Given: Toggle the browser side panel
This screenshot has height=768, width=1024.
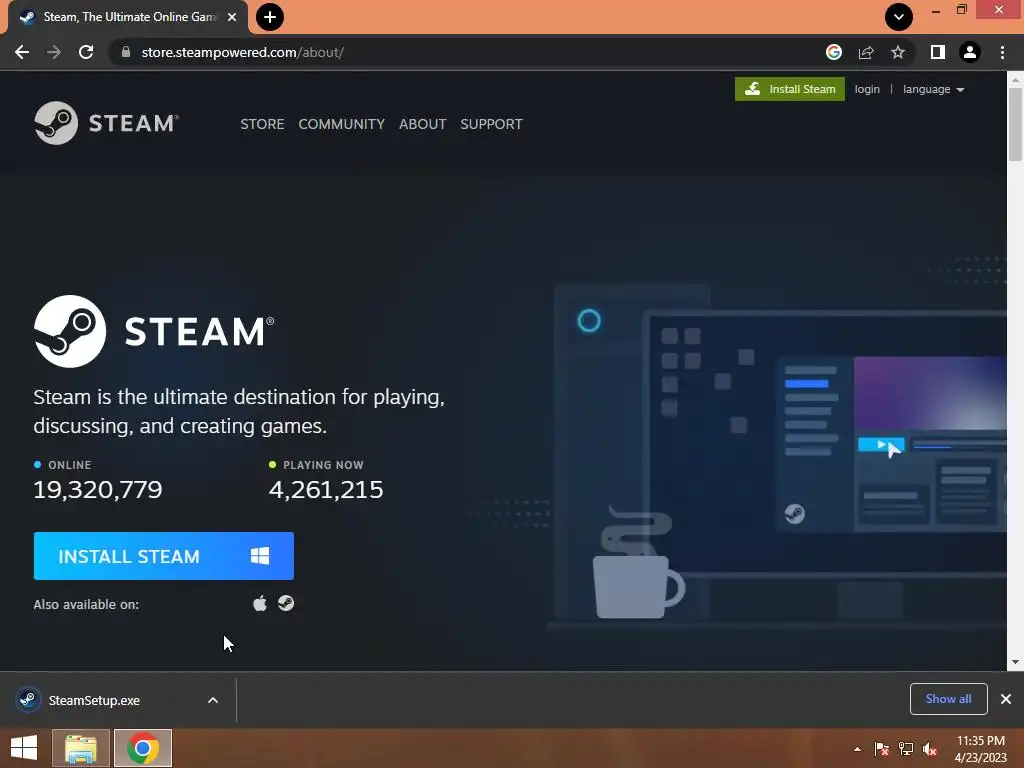Looking at the screenshot, I should click(x=938, y=52).
